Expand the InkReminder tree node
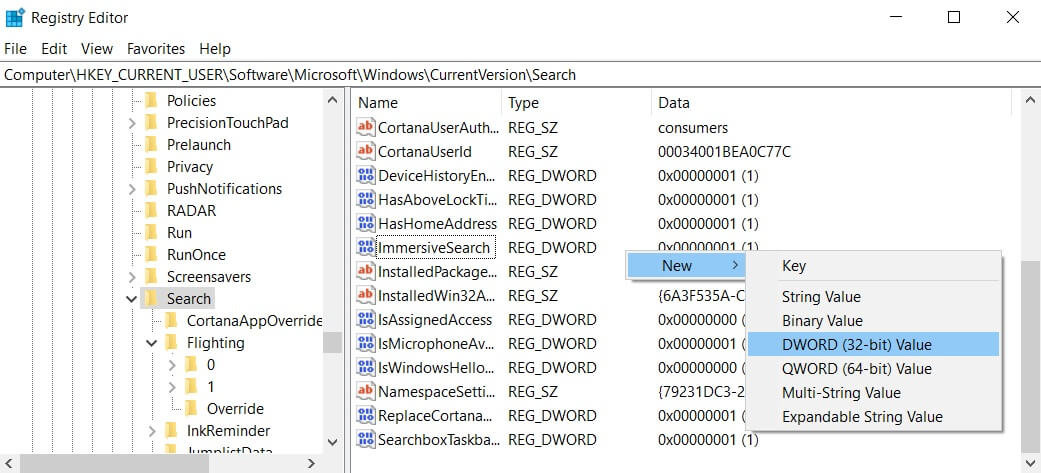The height and width of the screenshot is (473, 1041). click(152, 430)
